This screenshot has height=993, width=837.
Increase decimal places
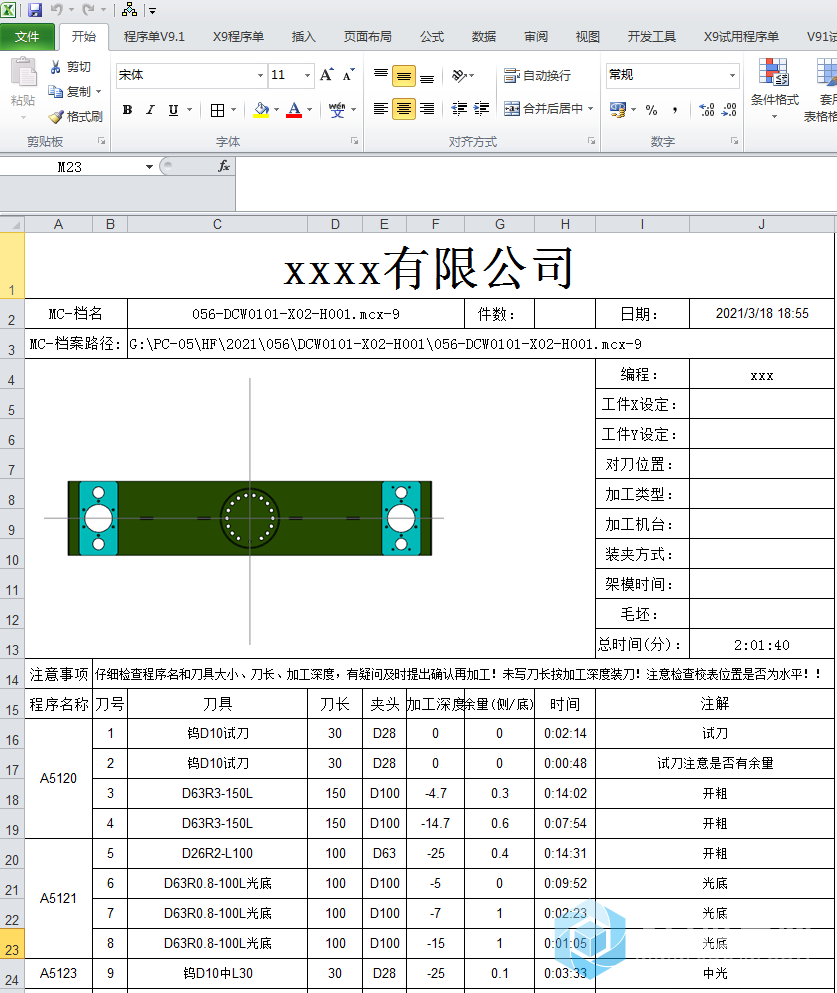[x=707, y=110]
